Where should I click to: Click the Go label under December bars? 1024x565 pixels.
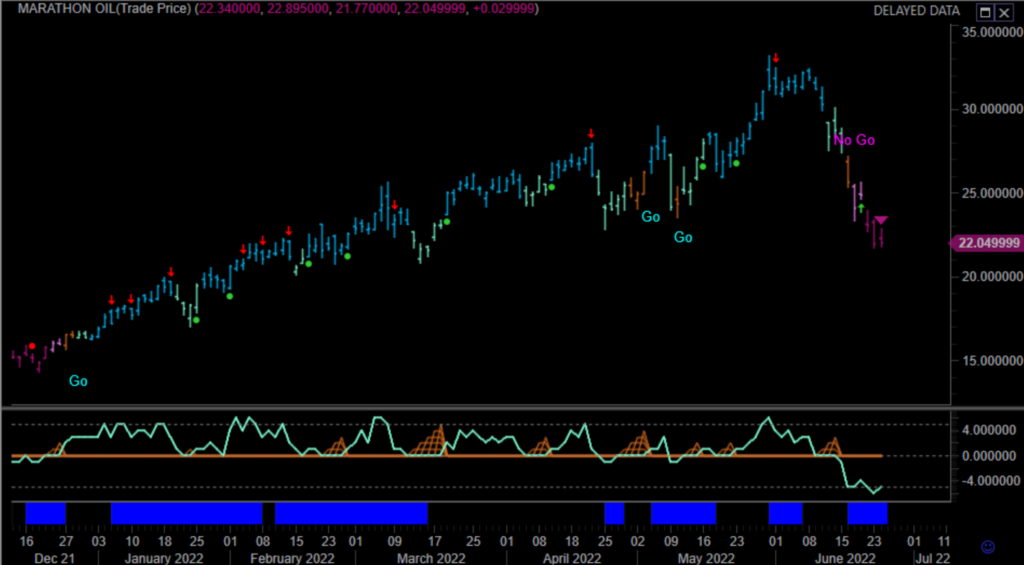[78, 381]
